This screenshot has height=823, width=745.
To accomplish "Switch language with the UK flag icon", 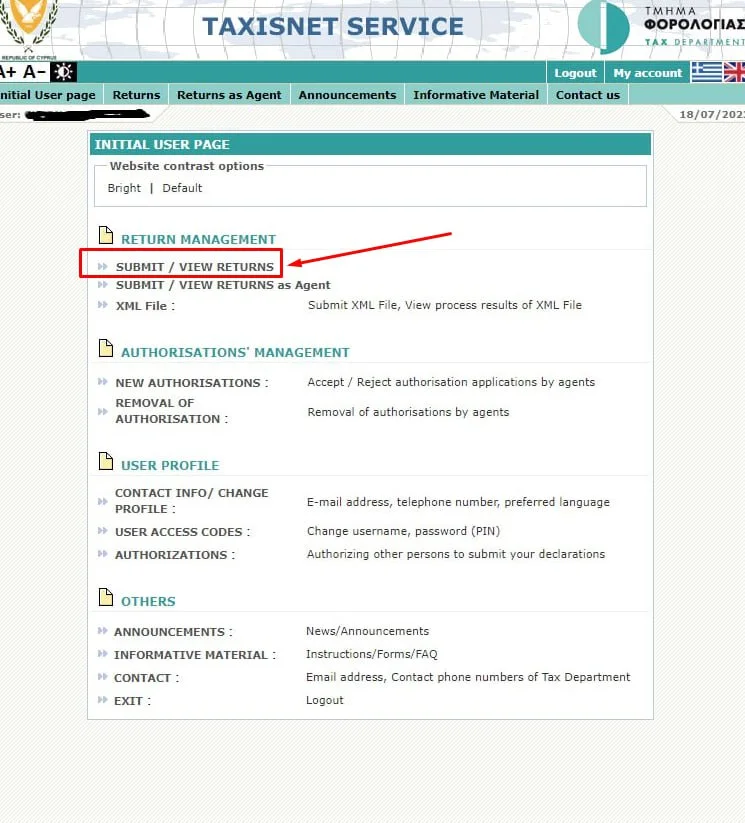I will point(735,72).
